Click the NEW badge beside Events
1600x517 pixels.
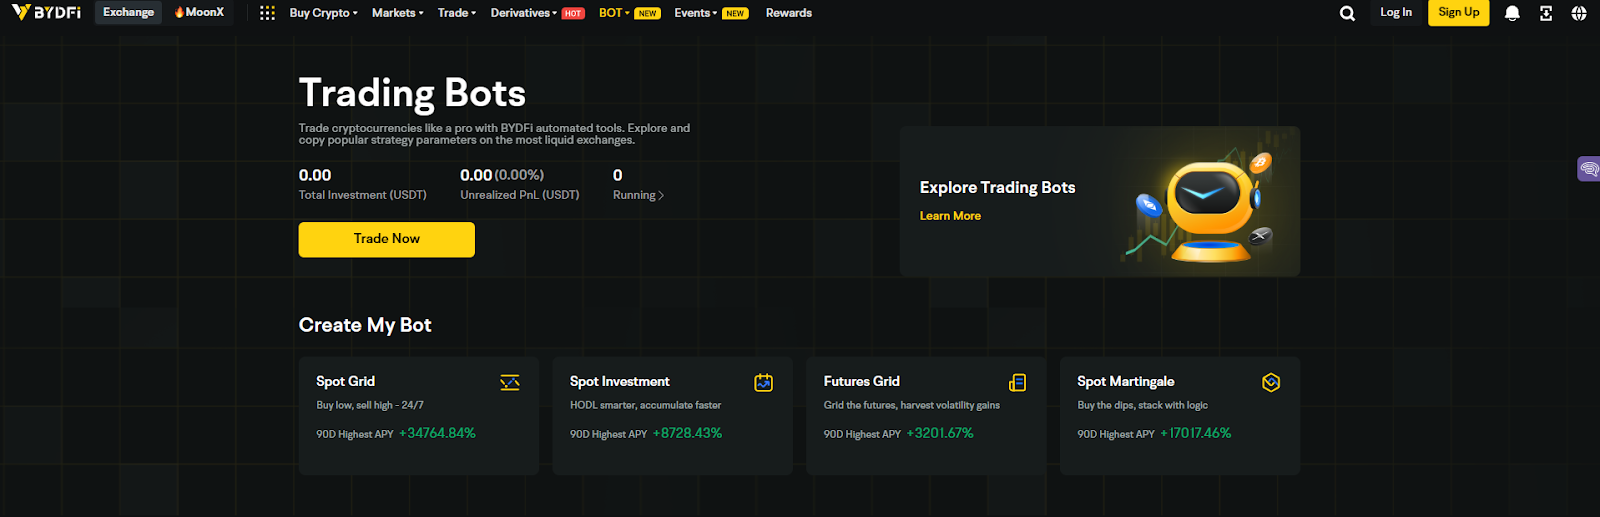(x=736, y=14)
